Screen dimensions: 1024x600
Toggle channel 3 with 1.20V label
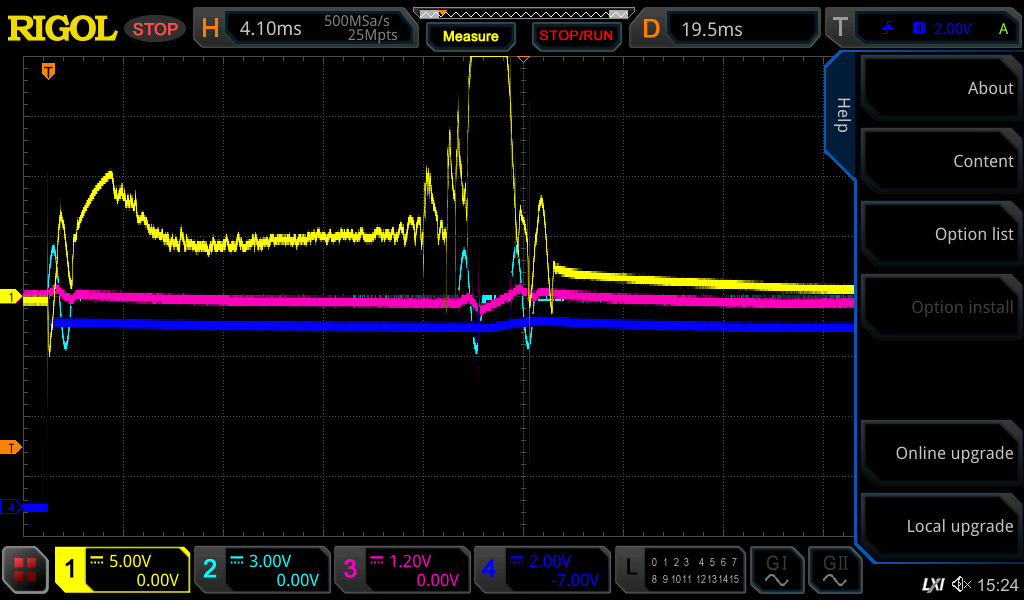click(x=401, y=570)
